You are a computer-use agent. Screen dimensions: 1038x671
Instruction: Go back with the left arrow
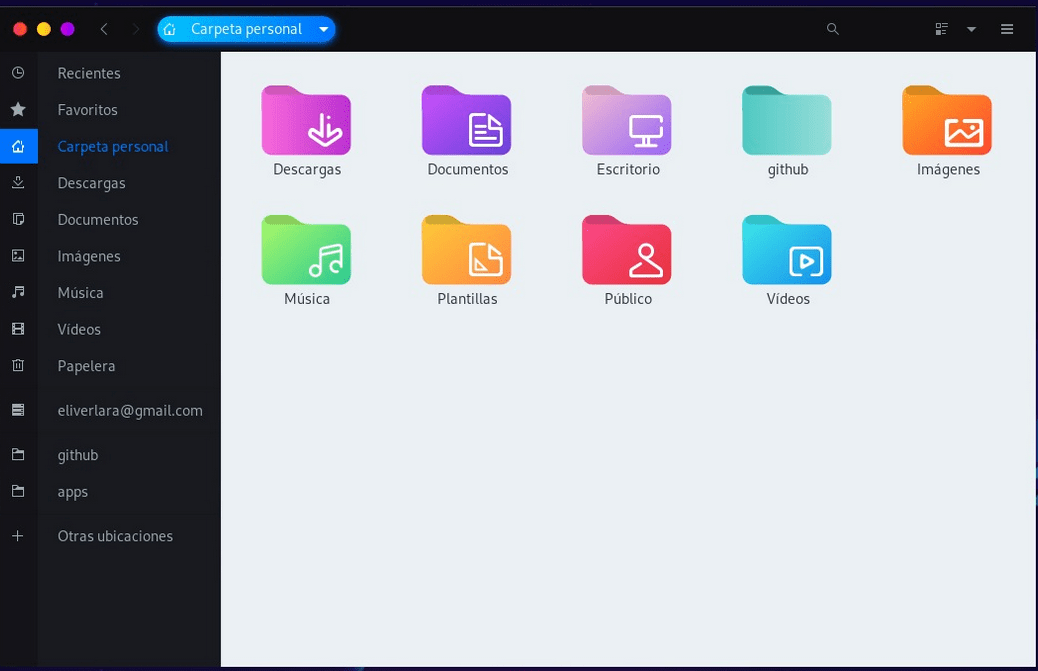click(x=104, y=29)
